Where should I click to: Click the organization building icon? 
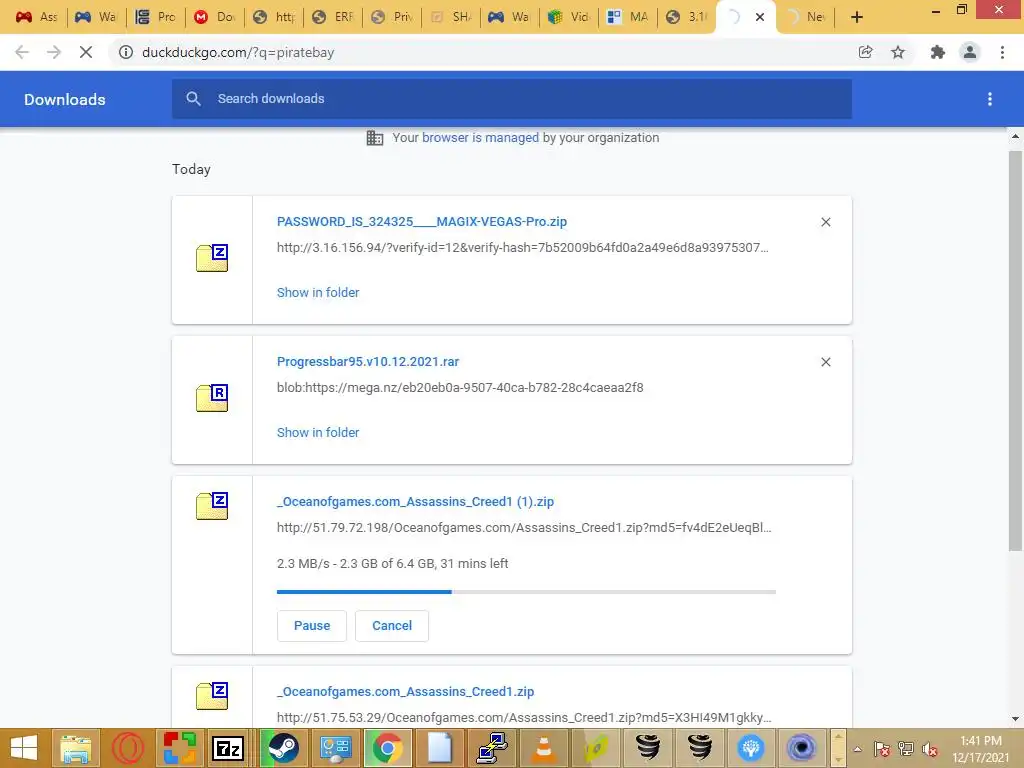375,138
